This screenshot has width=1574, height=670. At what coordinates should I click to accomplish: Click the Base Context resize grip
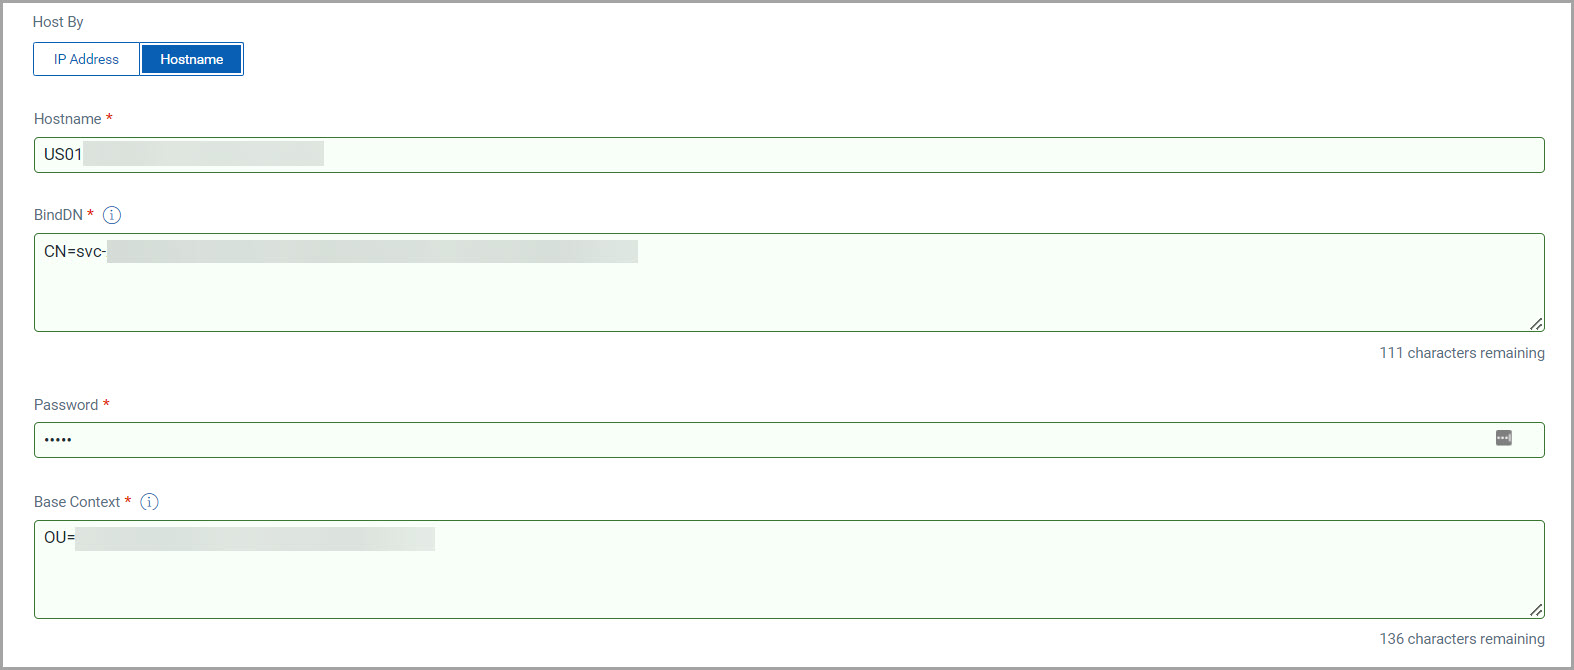click(1537, 610)
